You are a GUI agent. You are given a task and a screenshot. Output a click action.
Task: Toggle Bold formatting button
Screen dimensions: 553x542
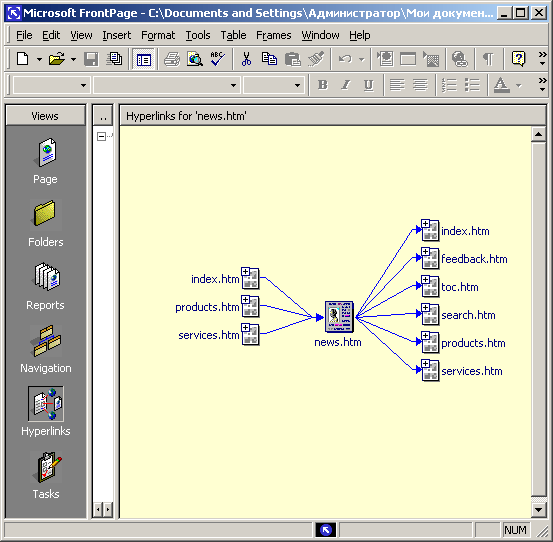[x=322, y=85]
